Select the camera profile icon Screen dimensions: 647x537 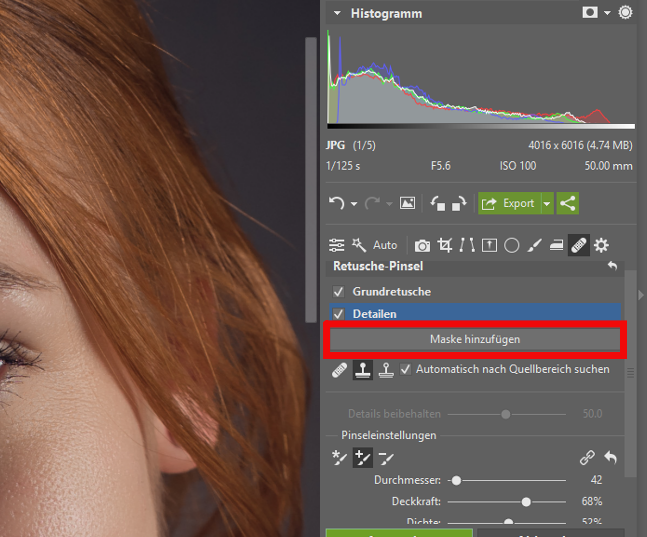[x=422, y=246]
